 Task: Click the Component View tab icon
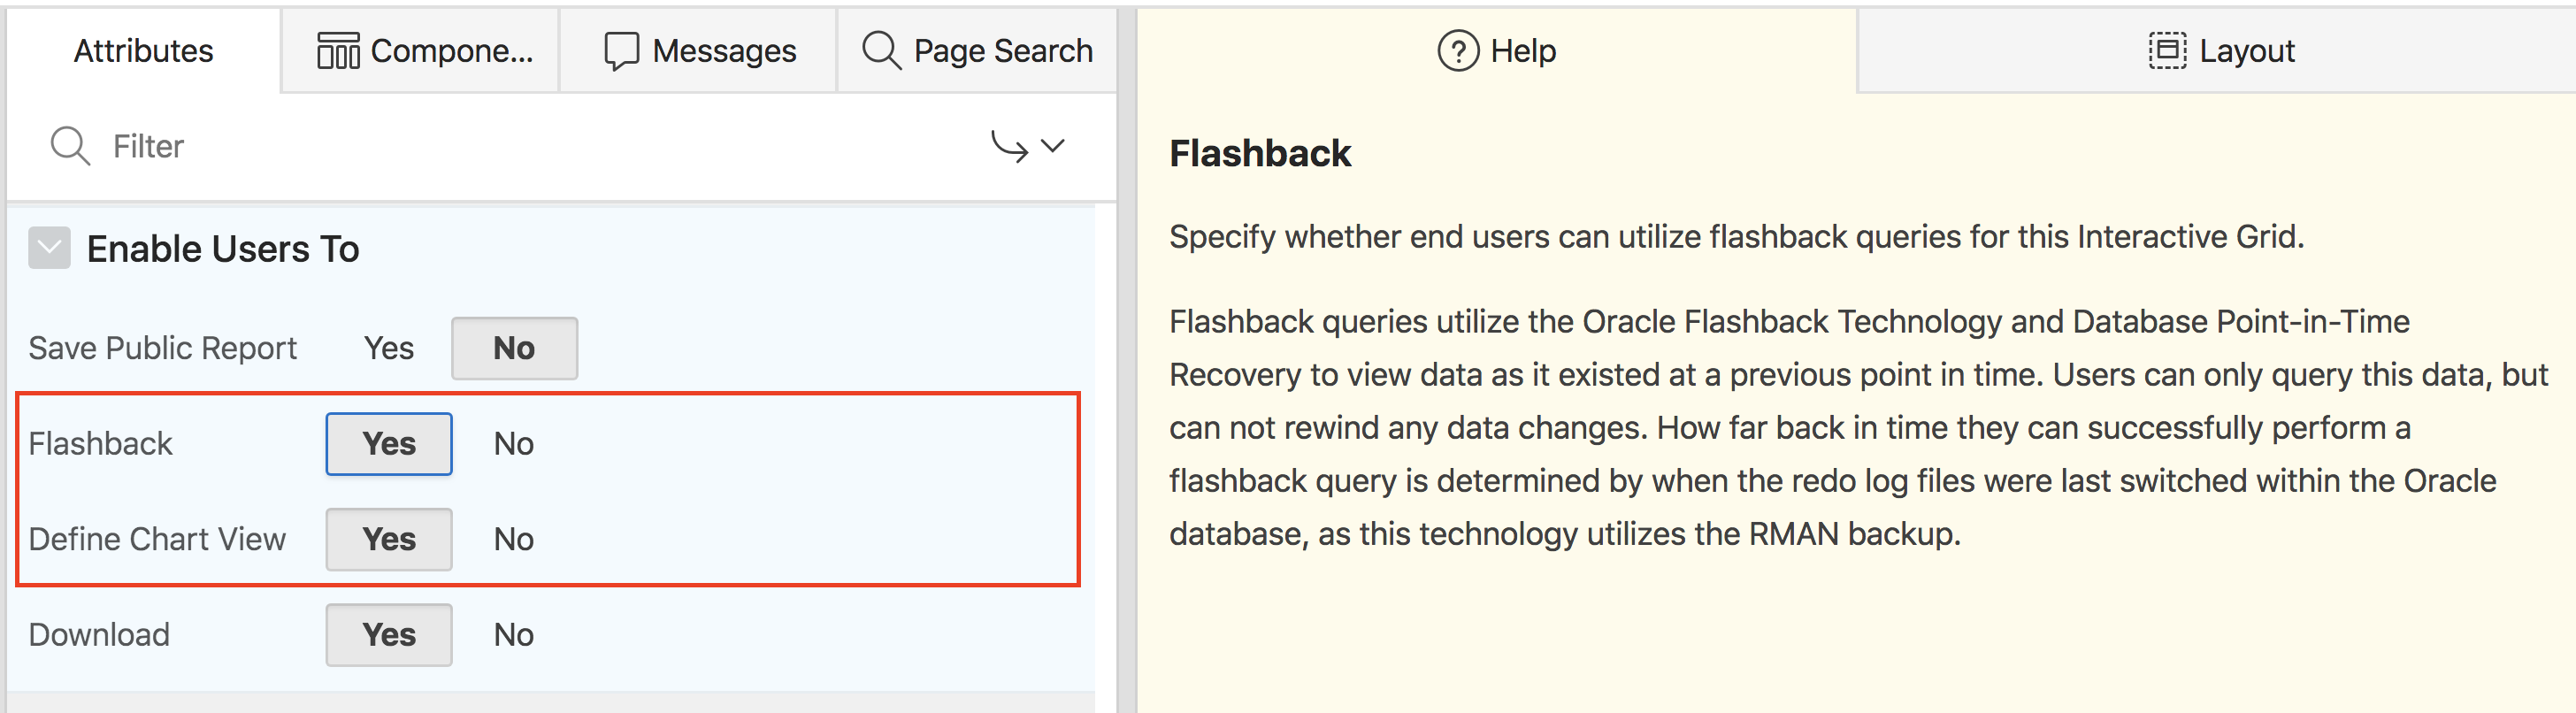(x=338, y=51)
